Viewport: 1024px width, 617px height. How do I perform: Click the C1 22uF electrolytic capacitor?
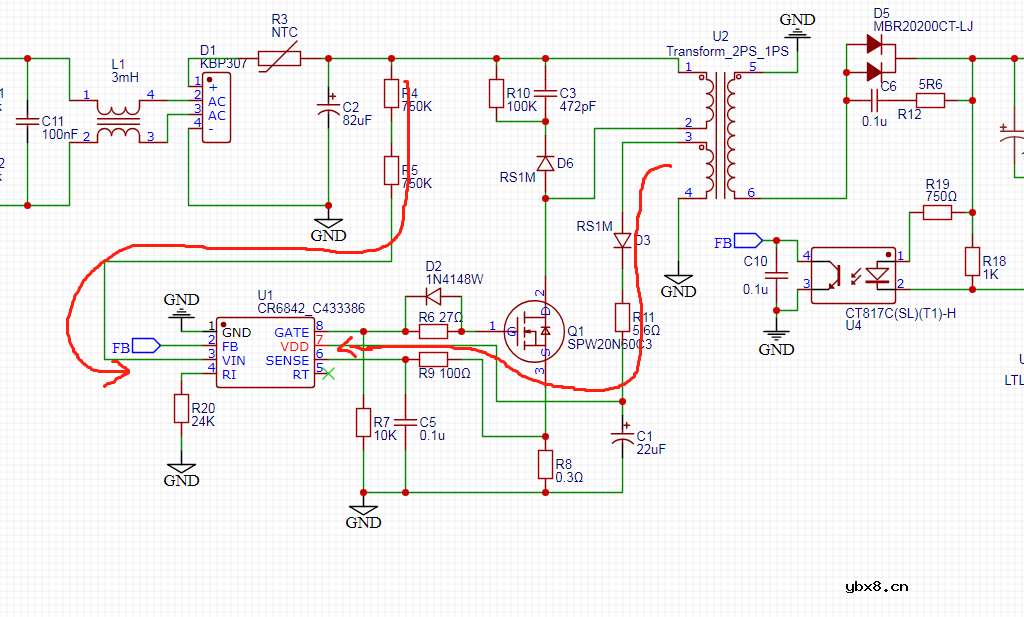(x=622, y=438)
